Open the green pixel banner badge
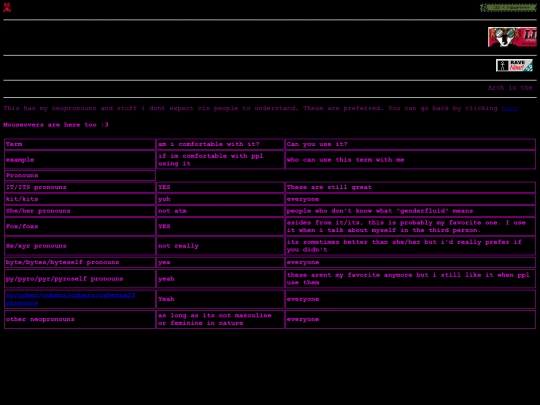 click(x=508, y=7)
